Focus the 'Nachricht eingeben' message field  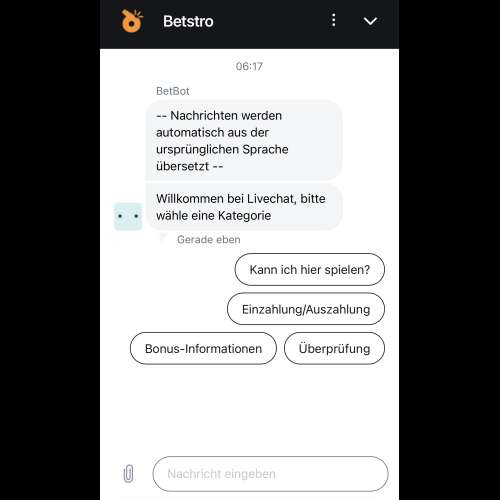(270, 474)
